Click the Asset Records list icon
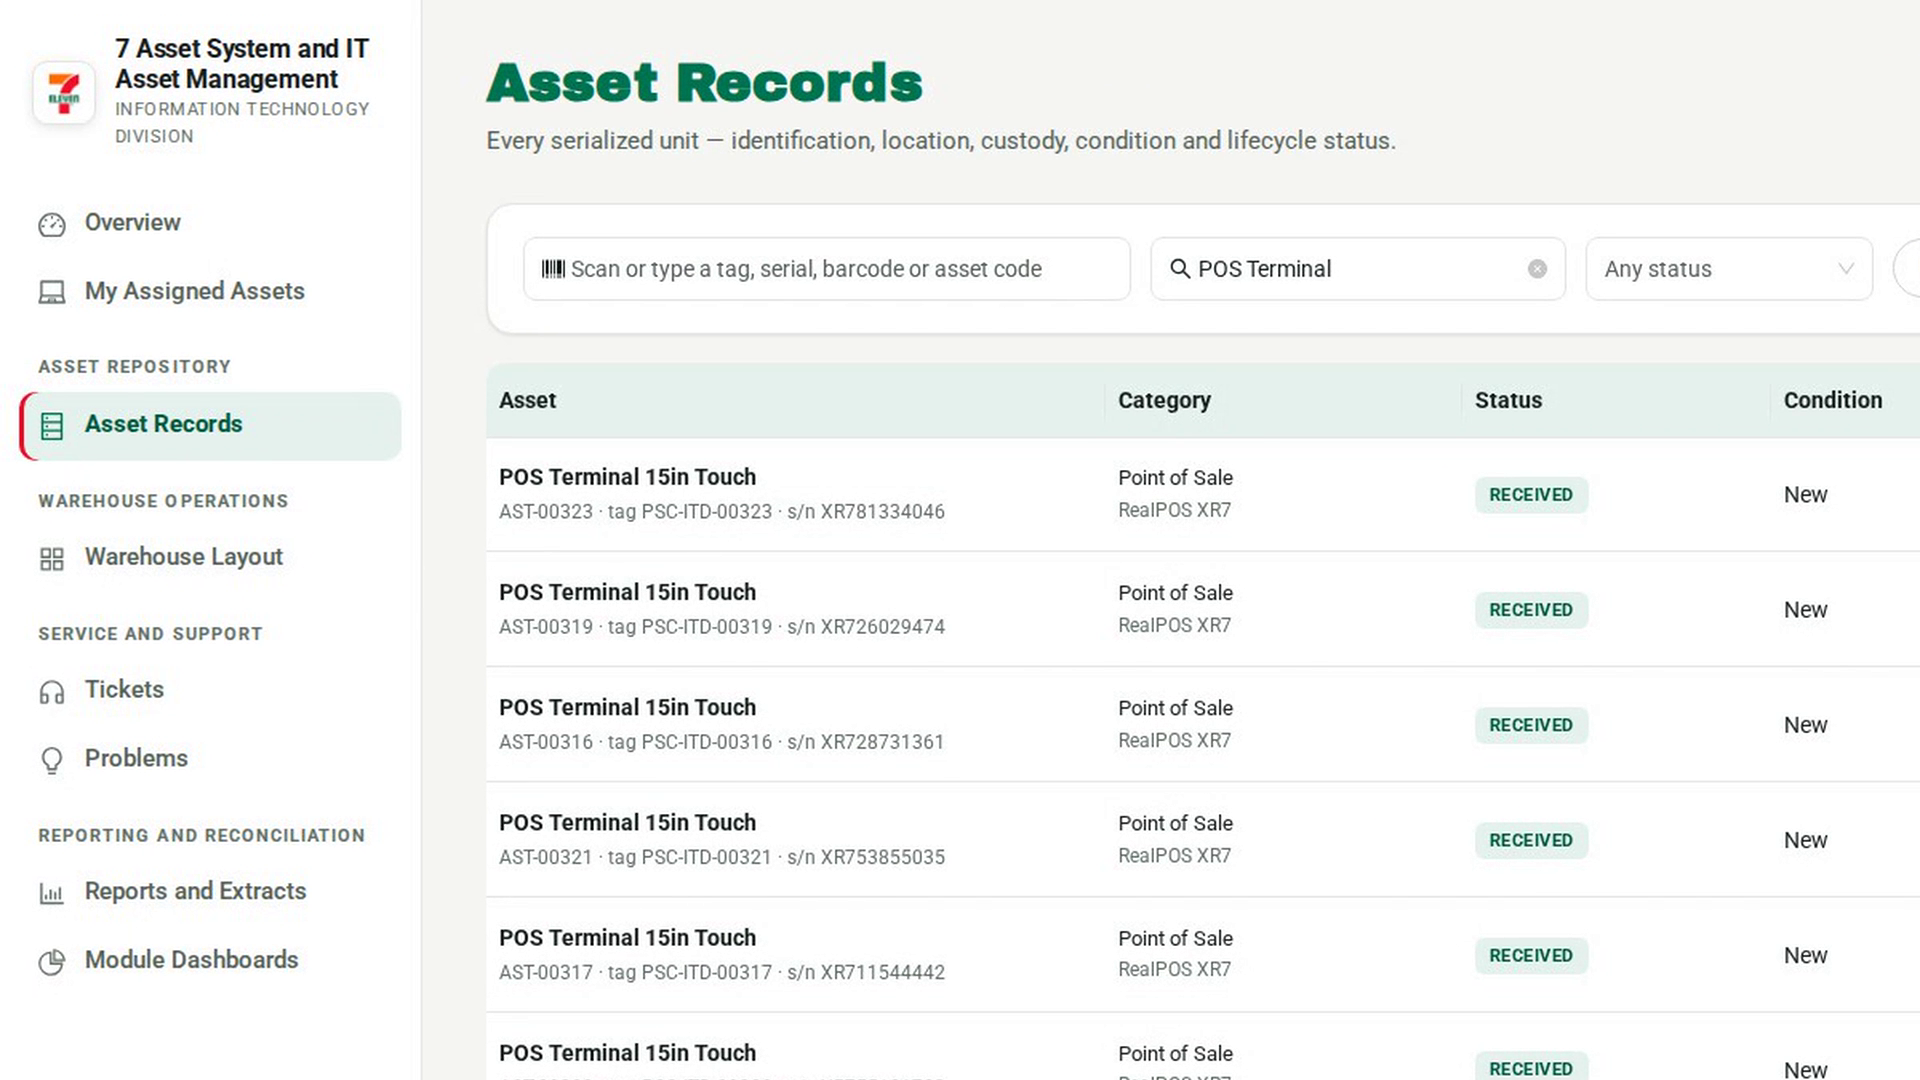 [x=52, y=426]
